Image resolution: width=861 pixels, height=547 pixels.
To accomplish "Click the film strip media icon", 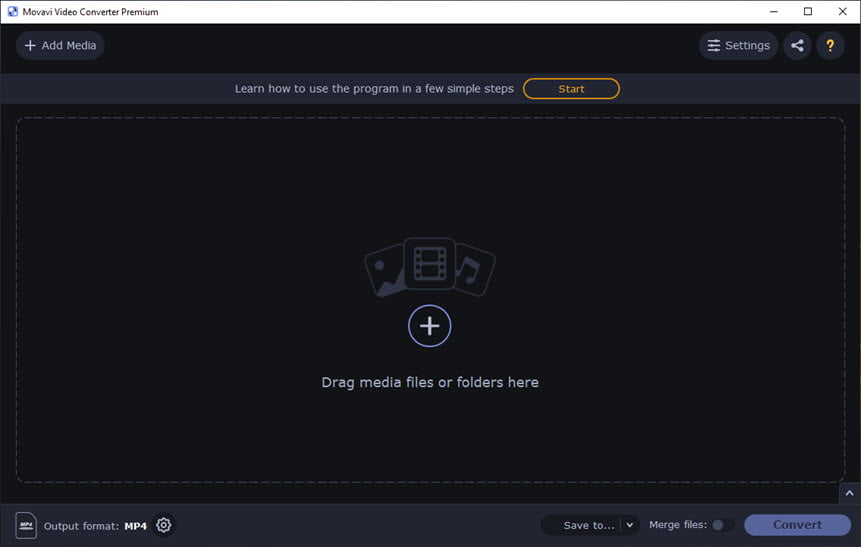I will [430, 264].
